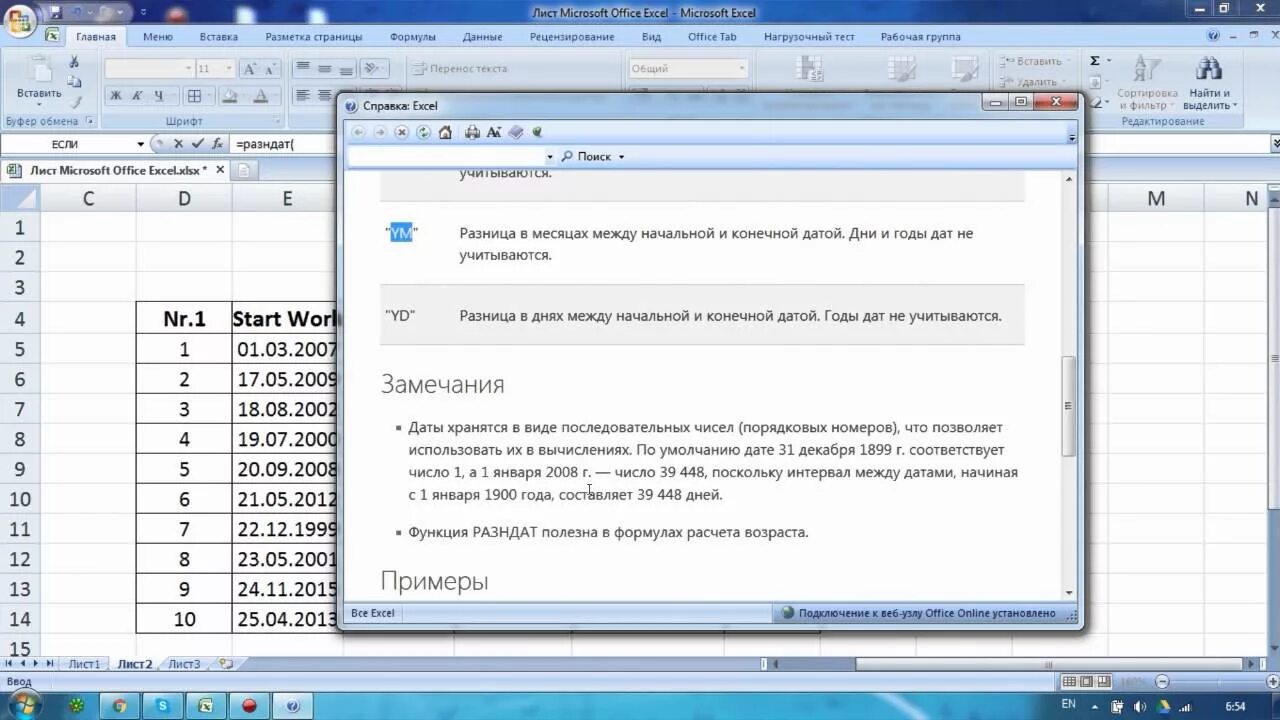
Task: Open Insert Function fx dialog
Action: click(x=217, y=144)
